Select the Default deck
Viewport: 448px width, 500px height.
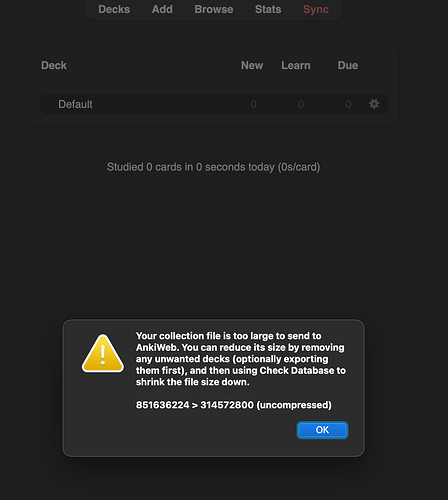(x=75, y=104)
